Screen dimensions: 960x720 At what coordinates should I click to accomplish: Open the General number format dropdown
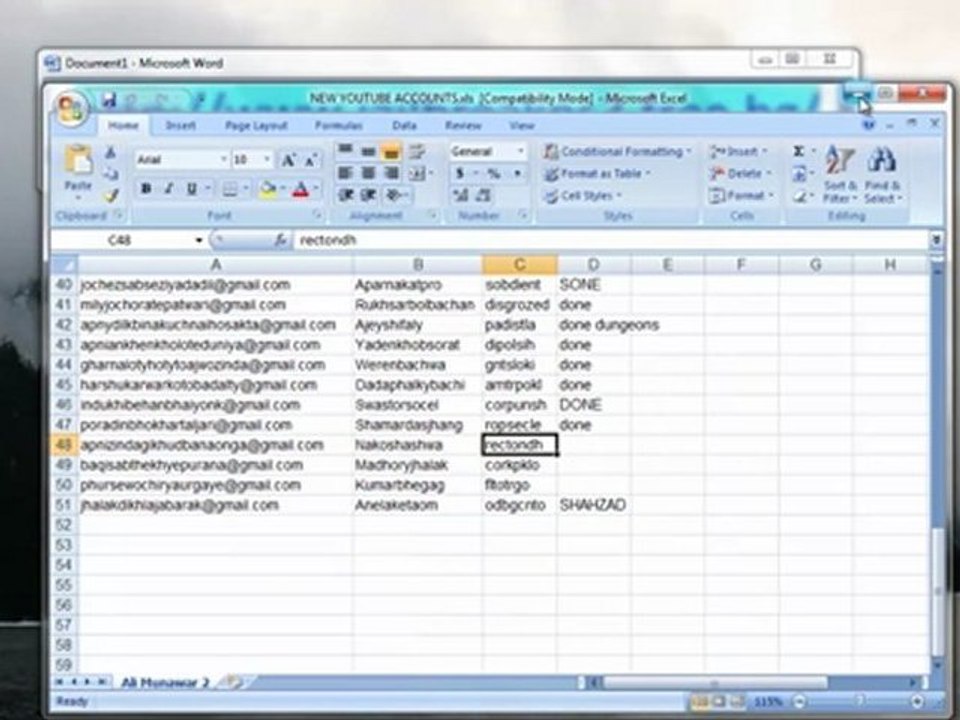pos(520,151)
